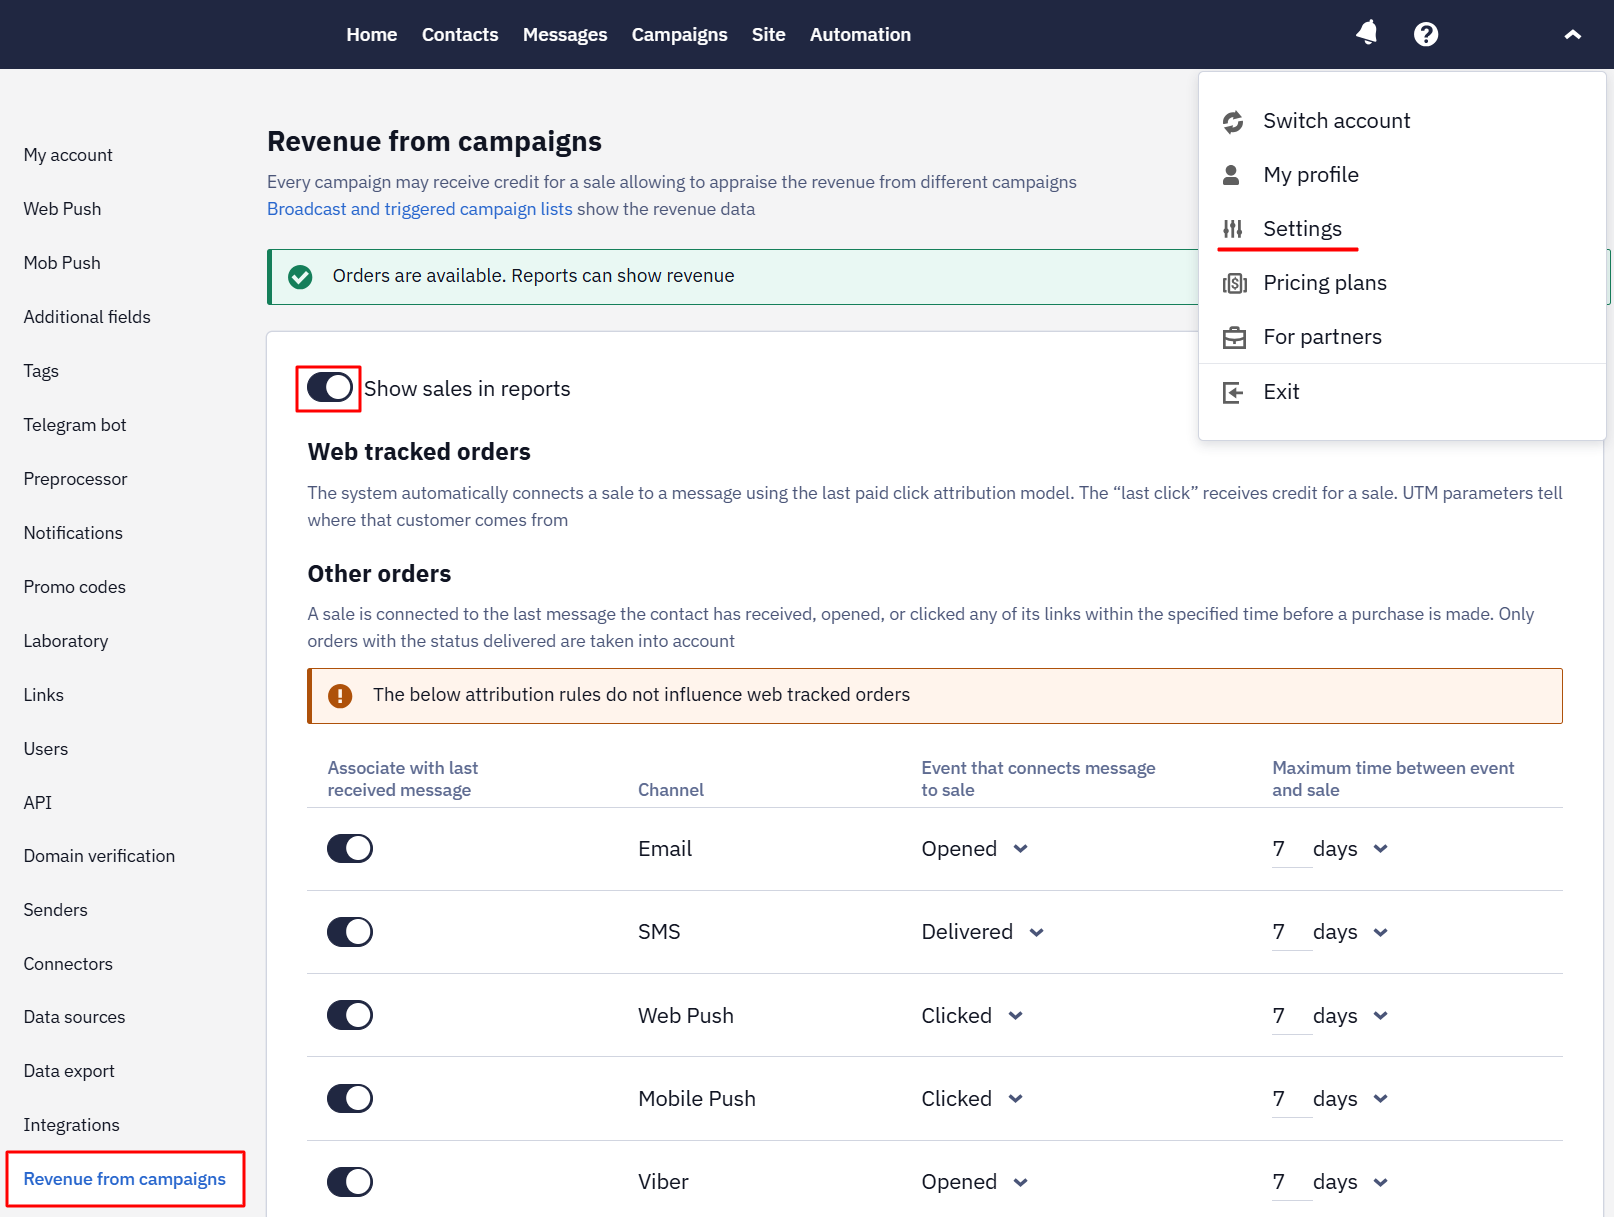Go to My account sidebar link
Image resolution: width=1614 pixels, height=1217 pixels.
pyautogui.click(x=68, y=155)
